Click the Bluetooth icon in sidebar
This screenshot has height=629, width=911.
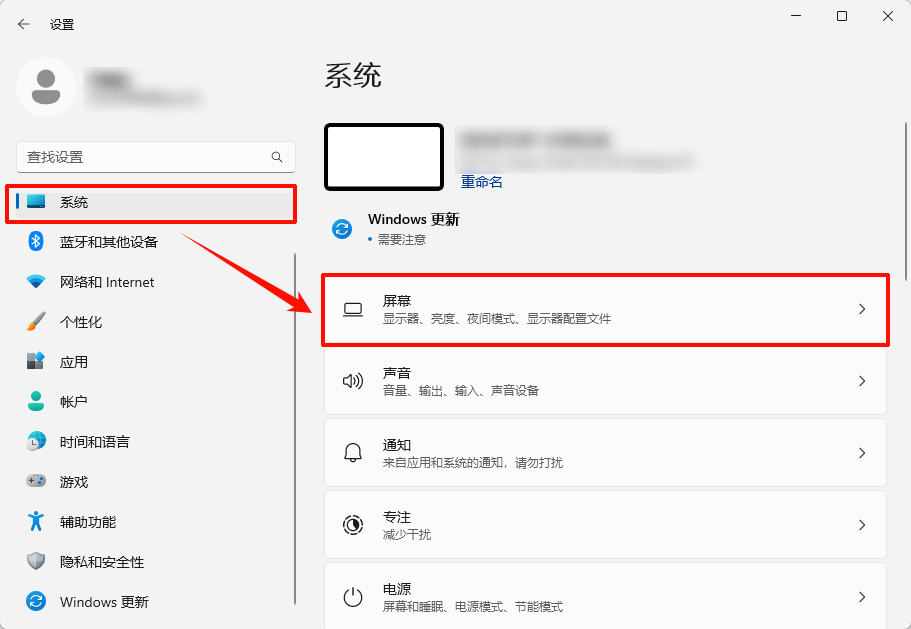pos(36,242)
